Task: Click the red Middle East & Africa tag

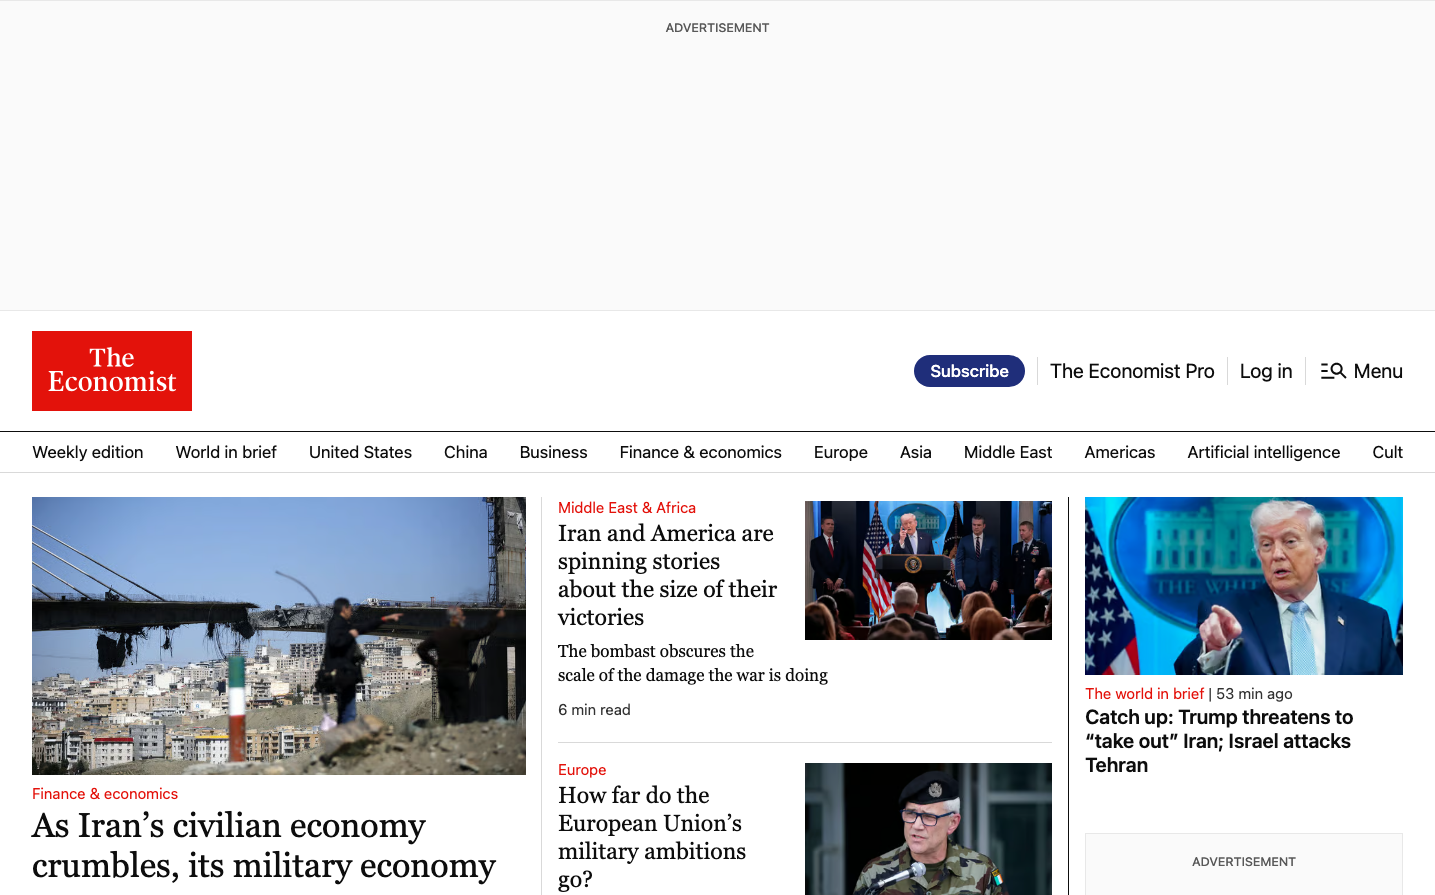Action: pyautogui.click(x=627, y=508)
